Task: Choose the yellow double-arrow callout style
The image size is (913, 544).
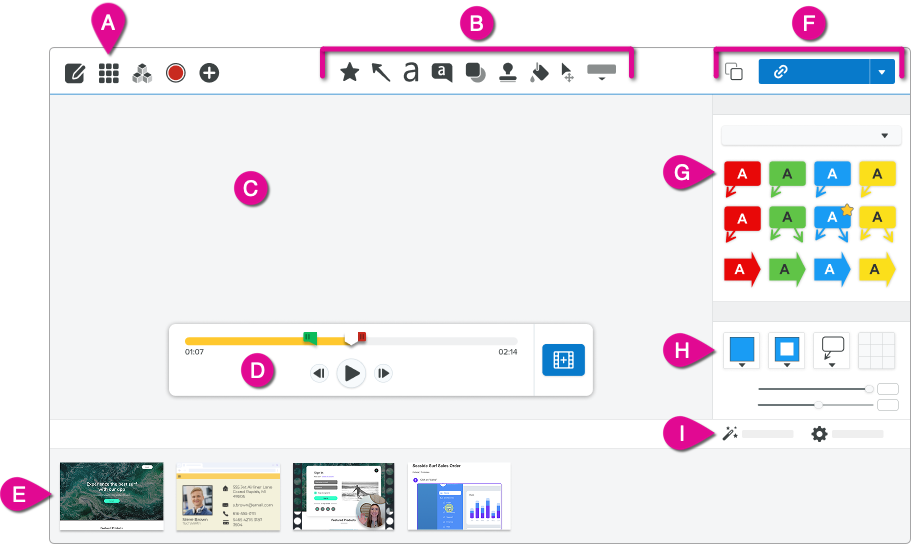Action: tap(877, 224)
